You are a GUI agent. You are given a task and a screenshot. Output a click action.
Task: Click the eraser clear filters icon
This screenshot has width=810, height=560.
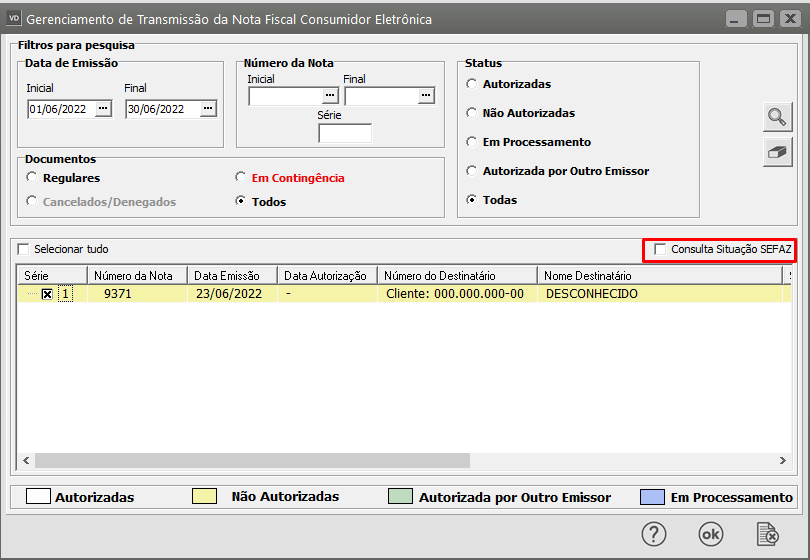[777, 153]
